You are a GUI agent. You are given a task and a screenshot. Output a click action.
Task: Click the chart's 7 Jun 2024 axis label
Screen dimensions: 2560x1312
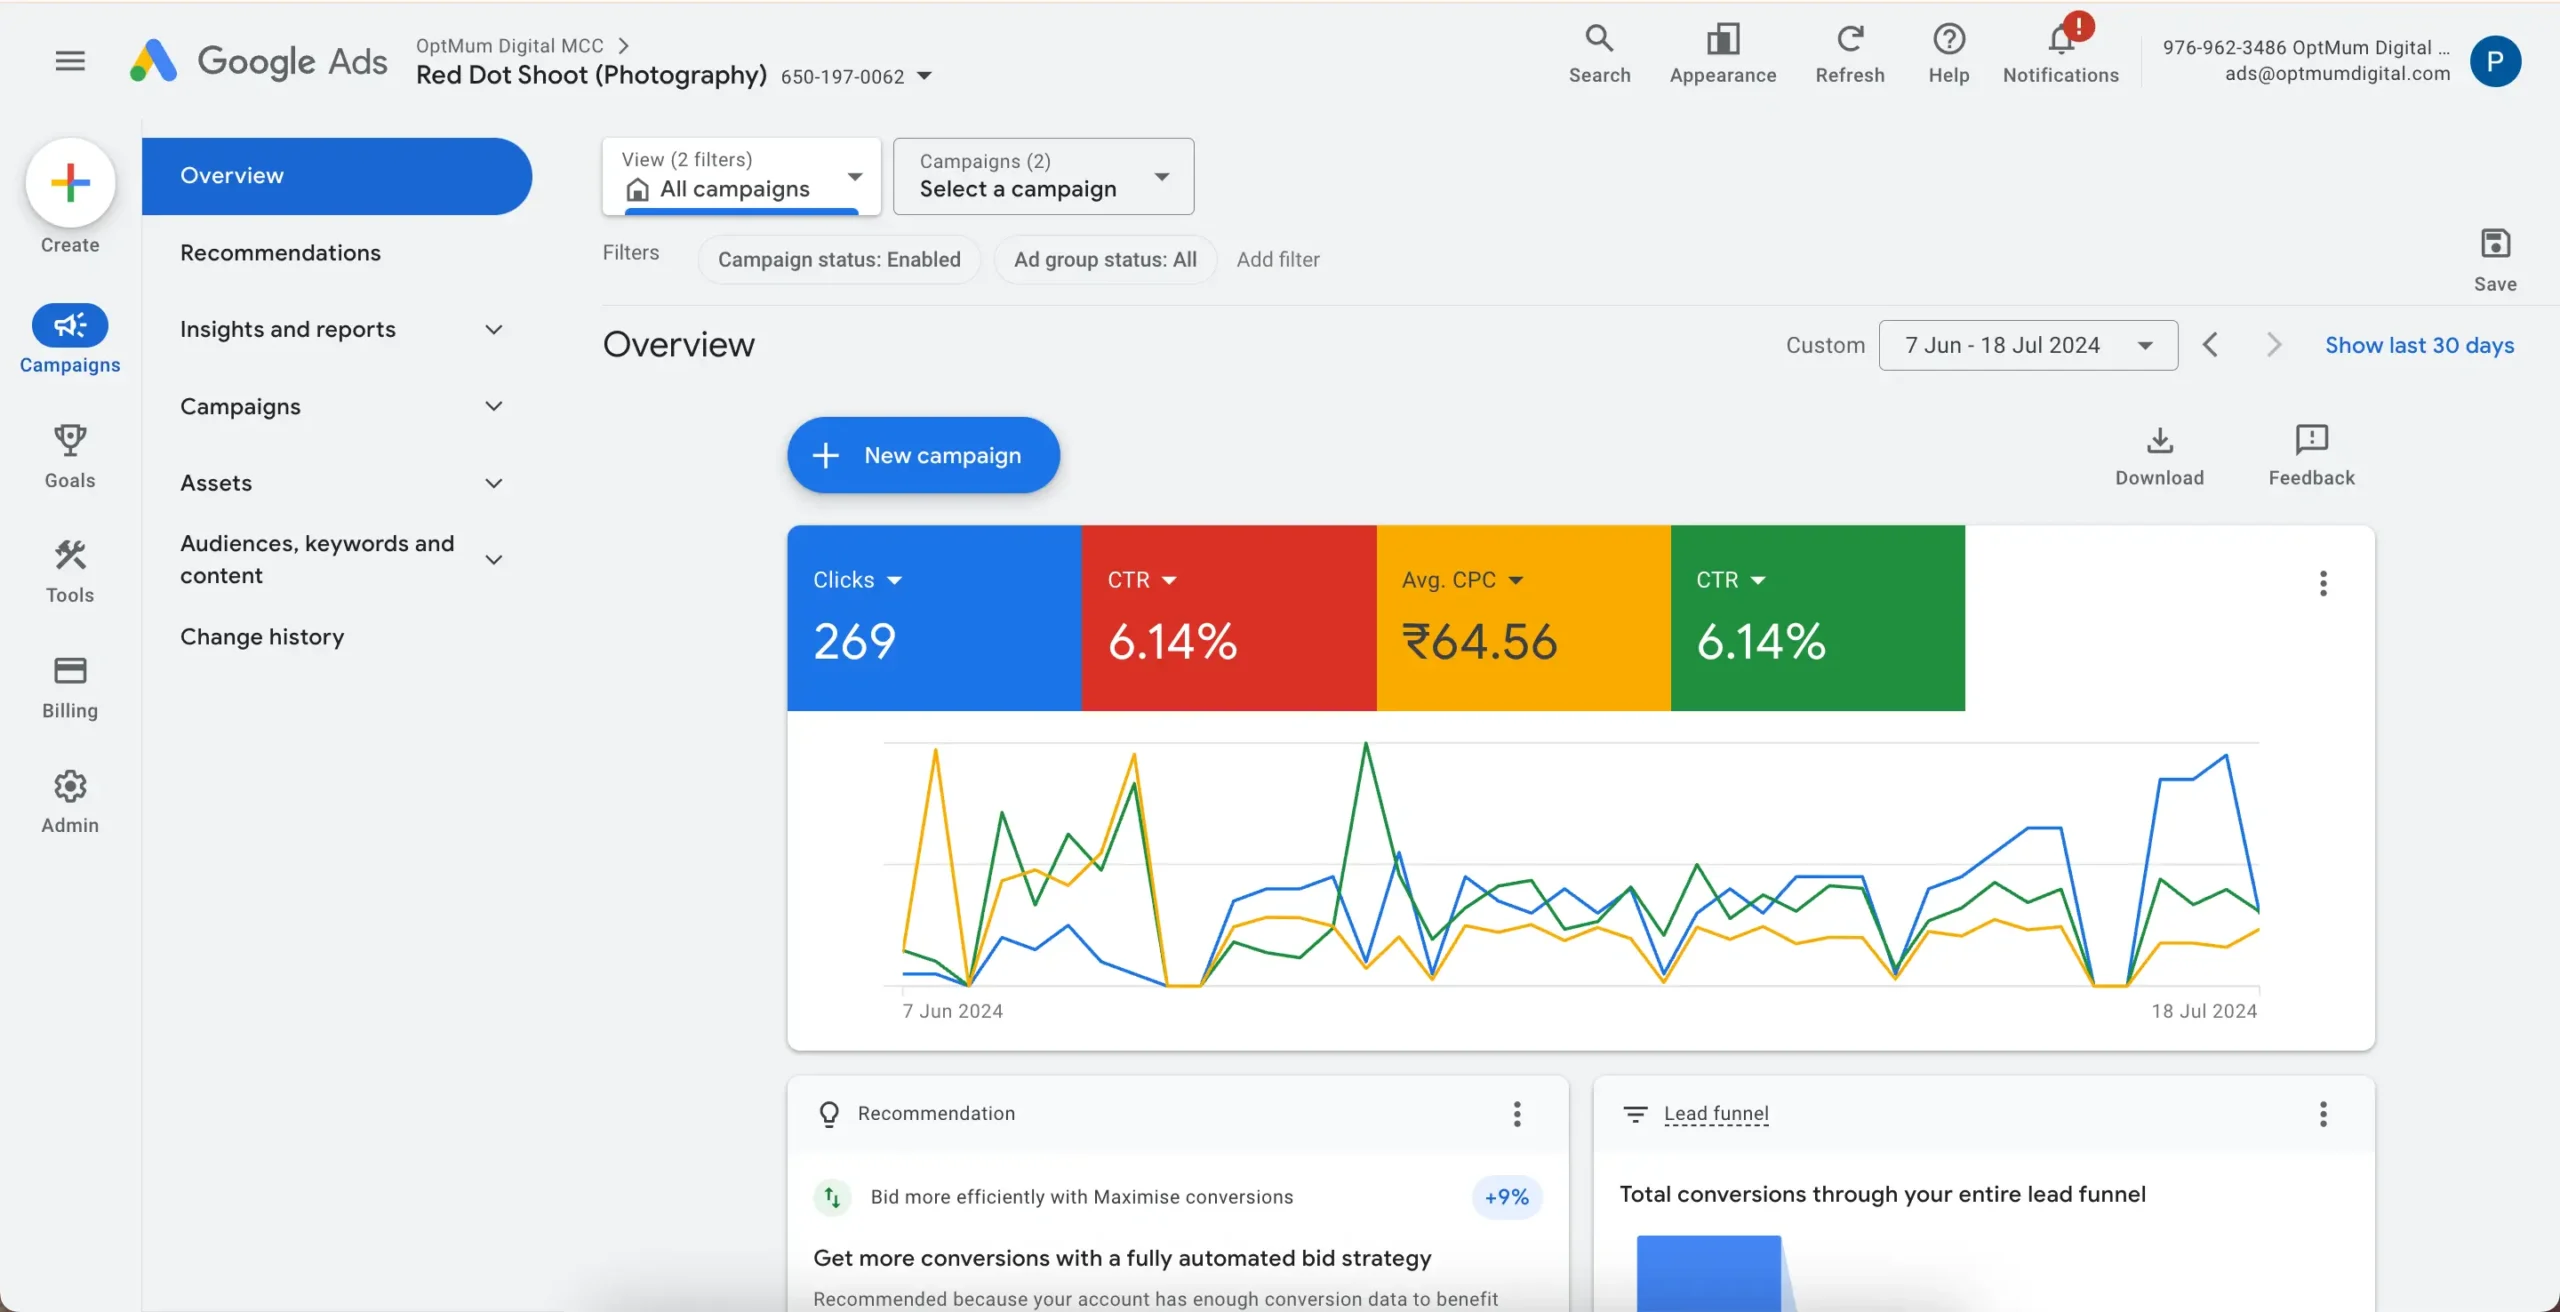(x=952, y=1011)
